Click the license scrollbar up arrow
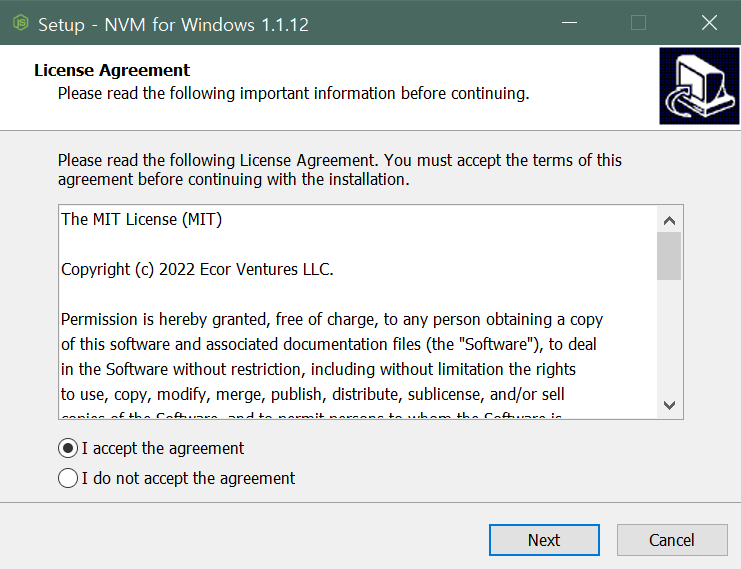 669,220
